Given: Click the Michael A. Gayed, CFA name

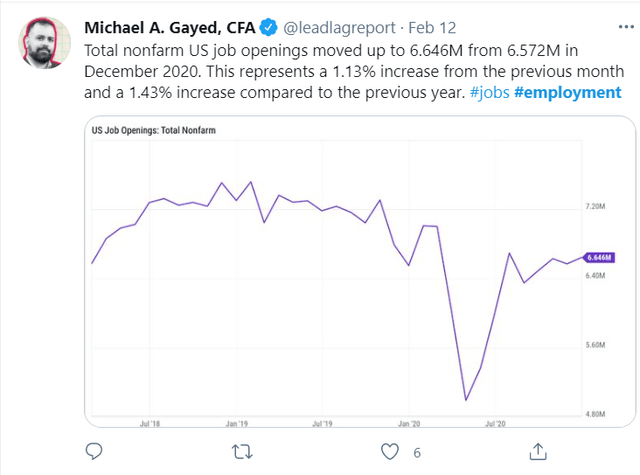Looking at the screenshot, I should point(169,28).
